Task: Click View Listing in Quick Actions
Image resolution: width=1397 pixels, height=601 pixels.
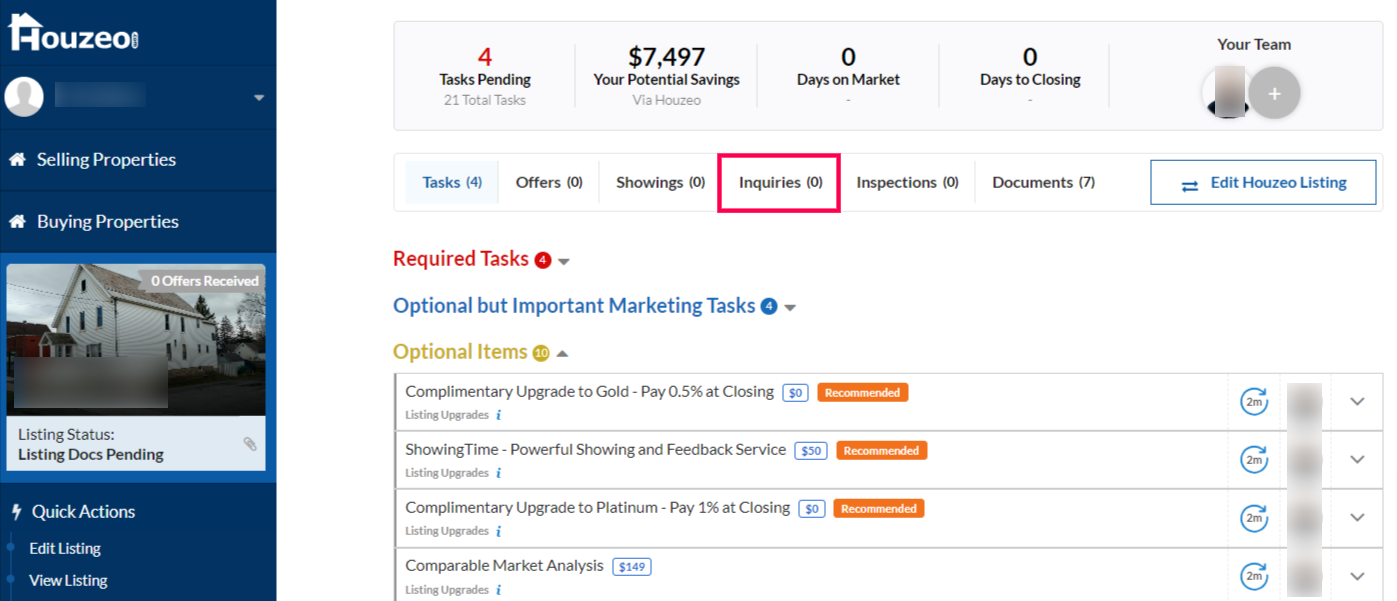Action: pyautogui.click(x=68, y=581)
